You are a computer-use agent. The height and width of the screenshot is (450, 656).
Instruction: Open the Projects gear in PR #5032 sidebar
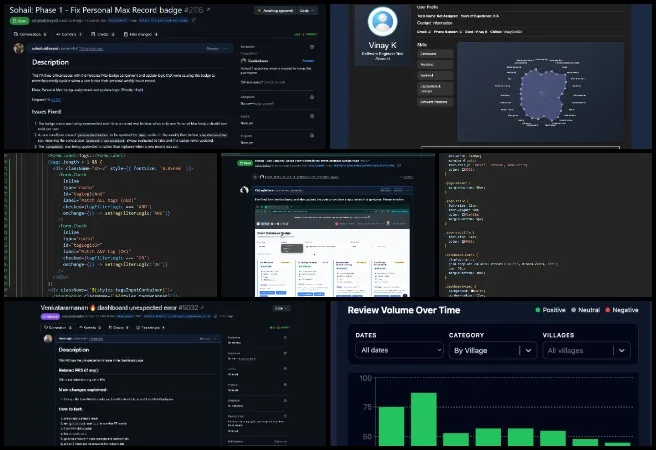pos(285,385)
